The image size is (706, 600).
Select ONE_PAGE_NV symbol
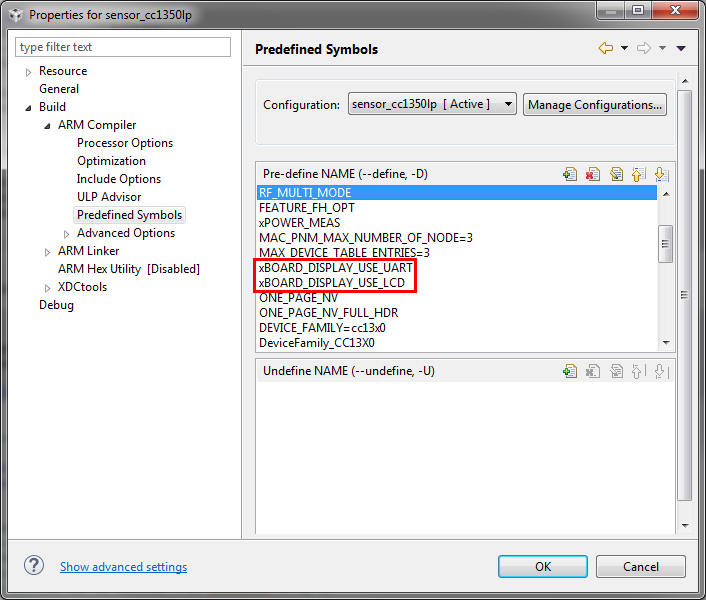click(457, 298)
